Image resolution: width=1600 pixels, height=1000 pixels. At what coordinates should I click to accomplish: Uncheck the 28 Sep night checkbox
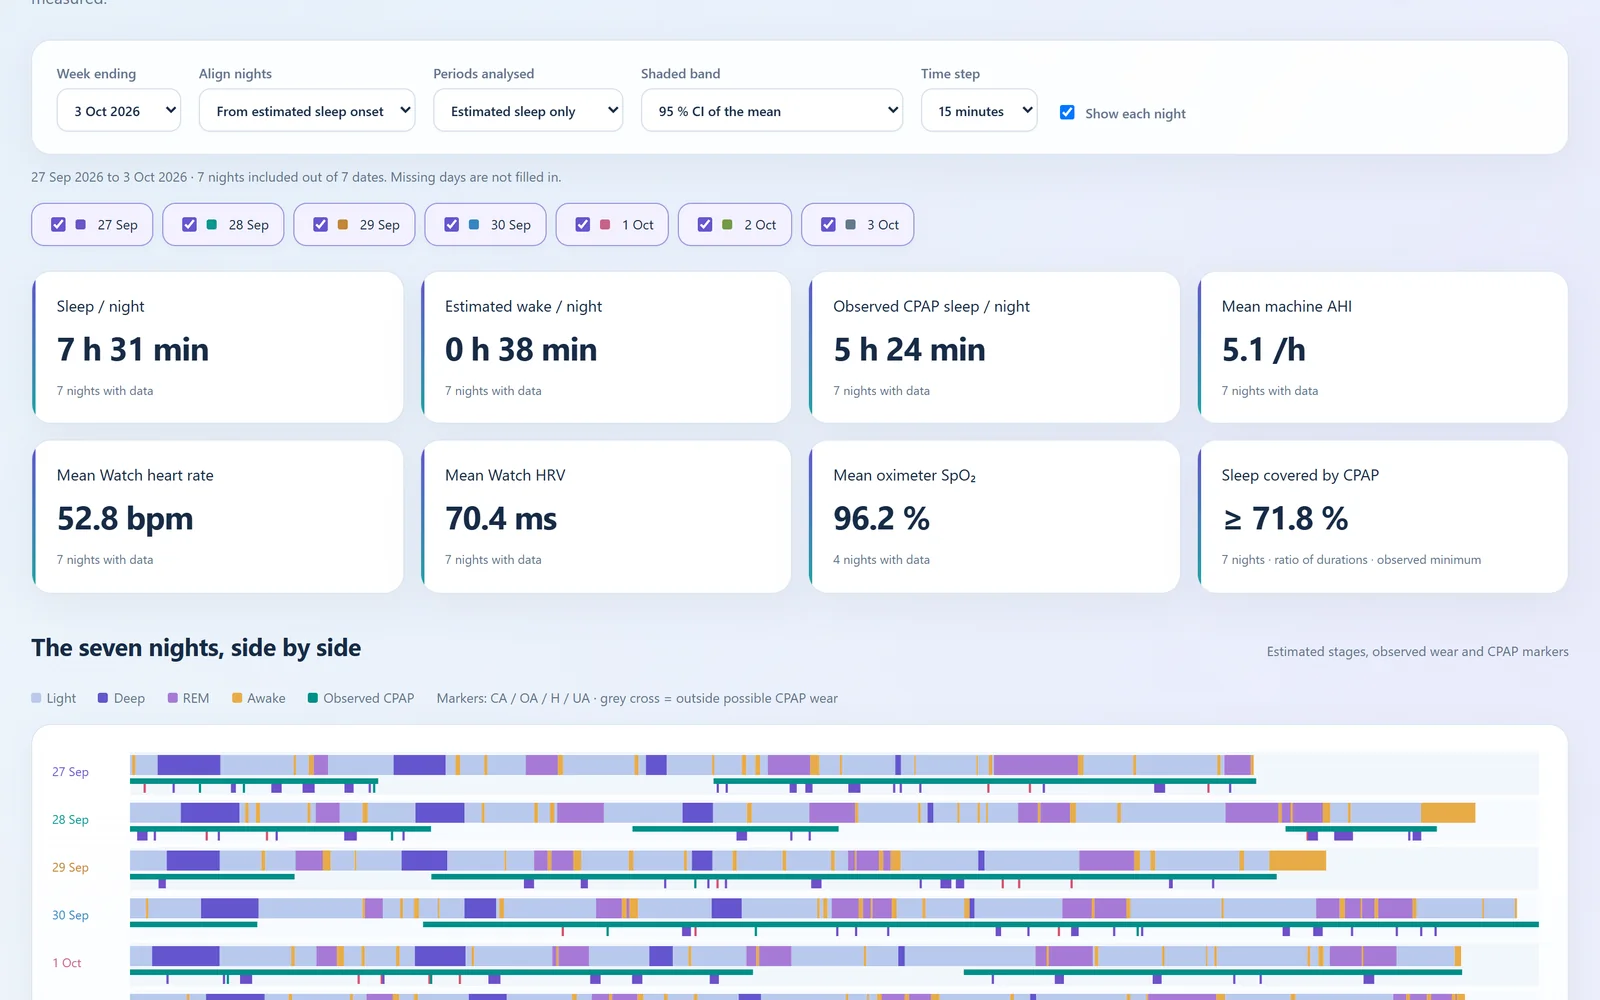tap(189, 225)
